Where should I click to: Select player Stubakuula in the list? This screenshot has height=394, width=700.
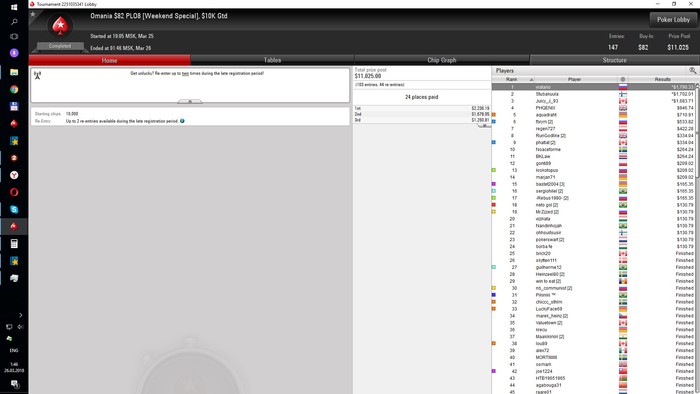point(594,94)
